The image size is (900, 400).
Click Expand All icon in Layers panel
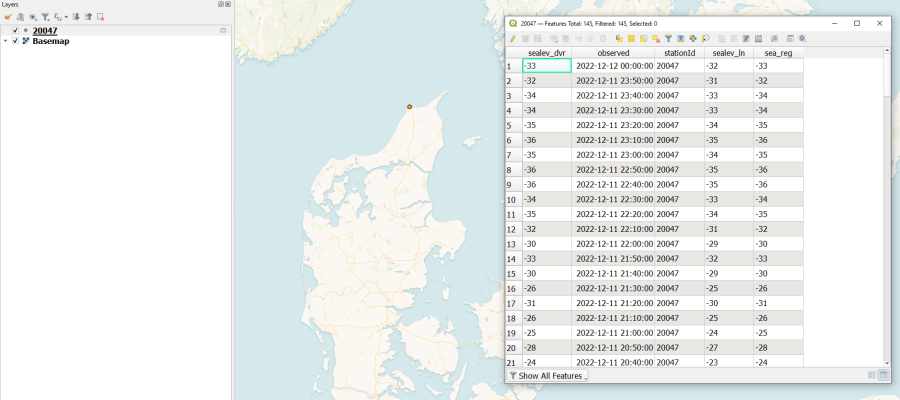77,17
